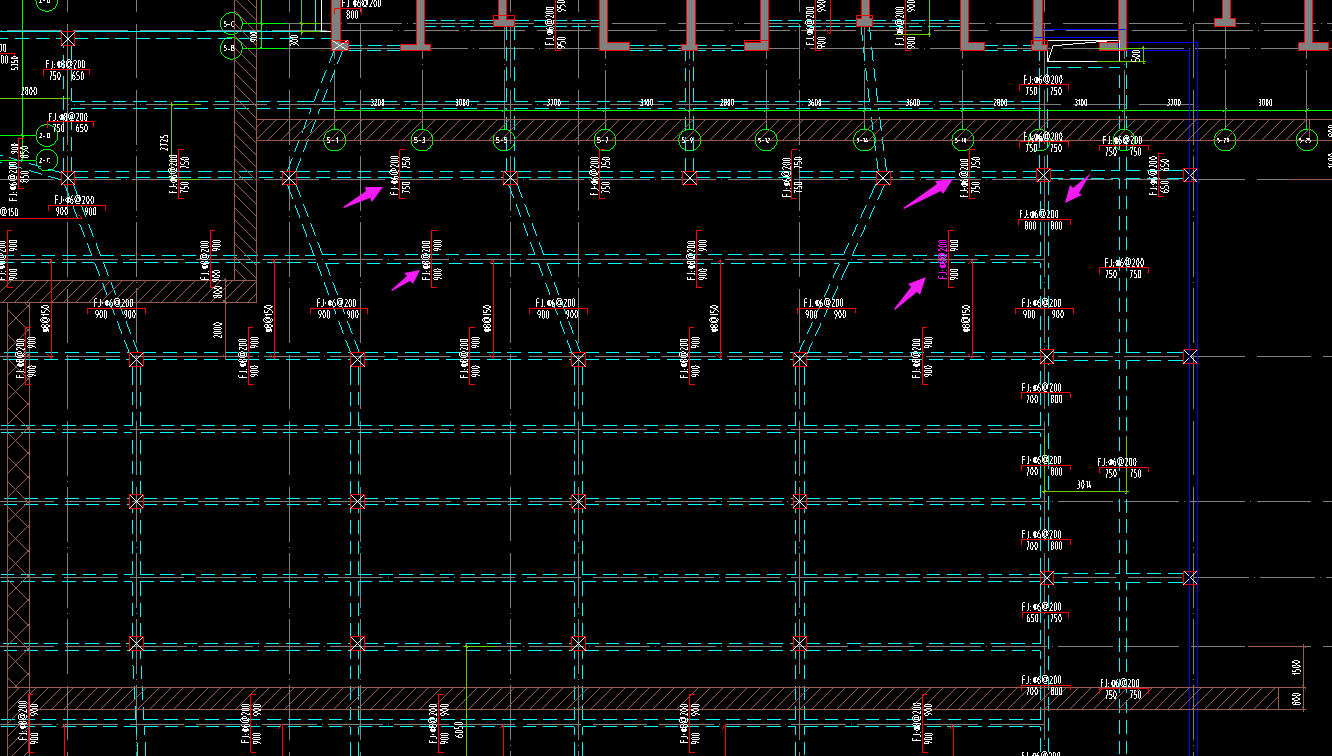Click the 5-5 grid axis bubble
Viewport: 1332px width, 756px height.
pyautogui.click(x=503, y=140)
